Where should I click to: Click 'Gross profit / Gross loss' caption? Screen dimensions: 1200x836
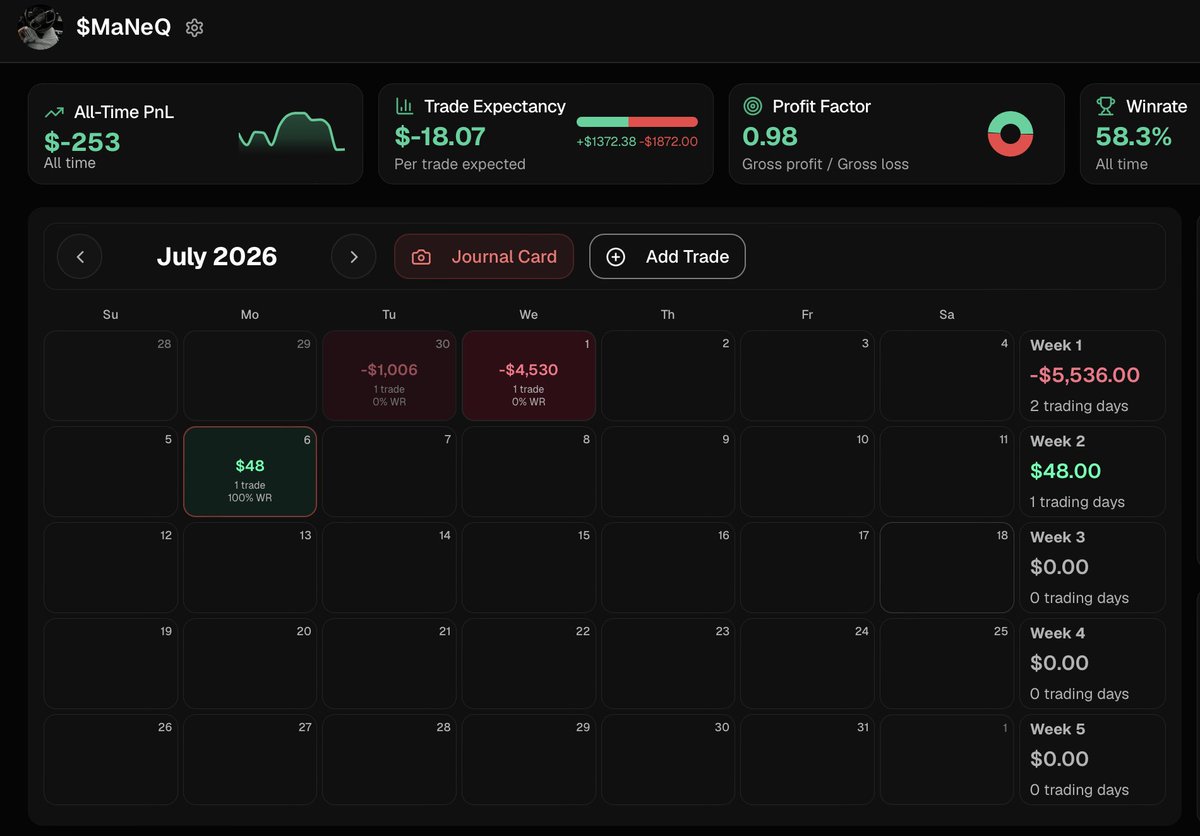(x=826, y=164)
